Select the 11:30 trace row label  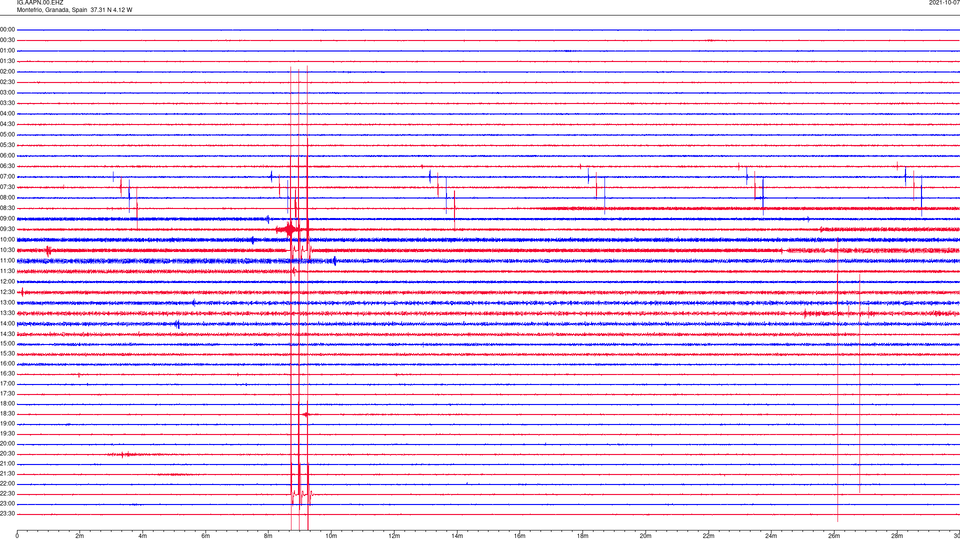pyautogui.click(x=7, y=271)
